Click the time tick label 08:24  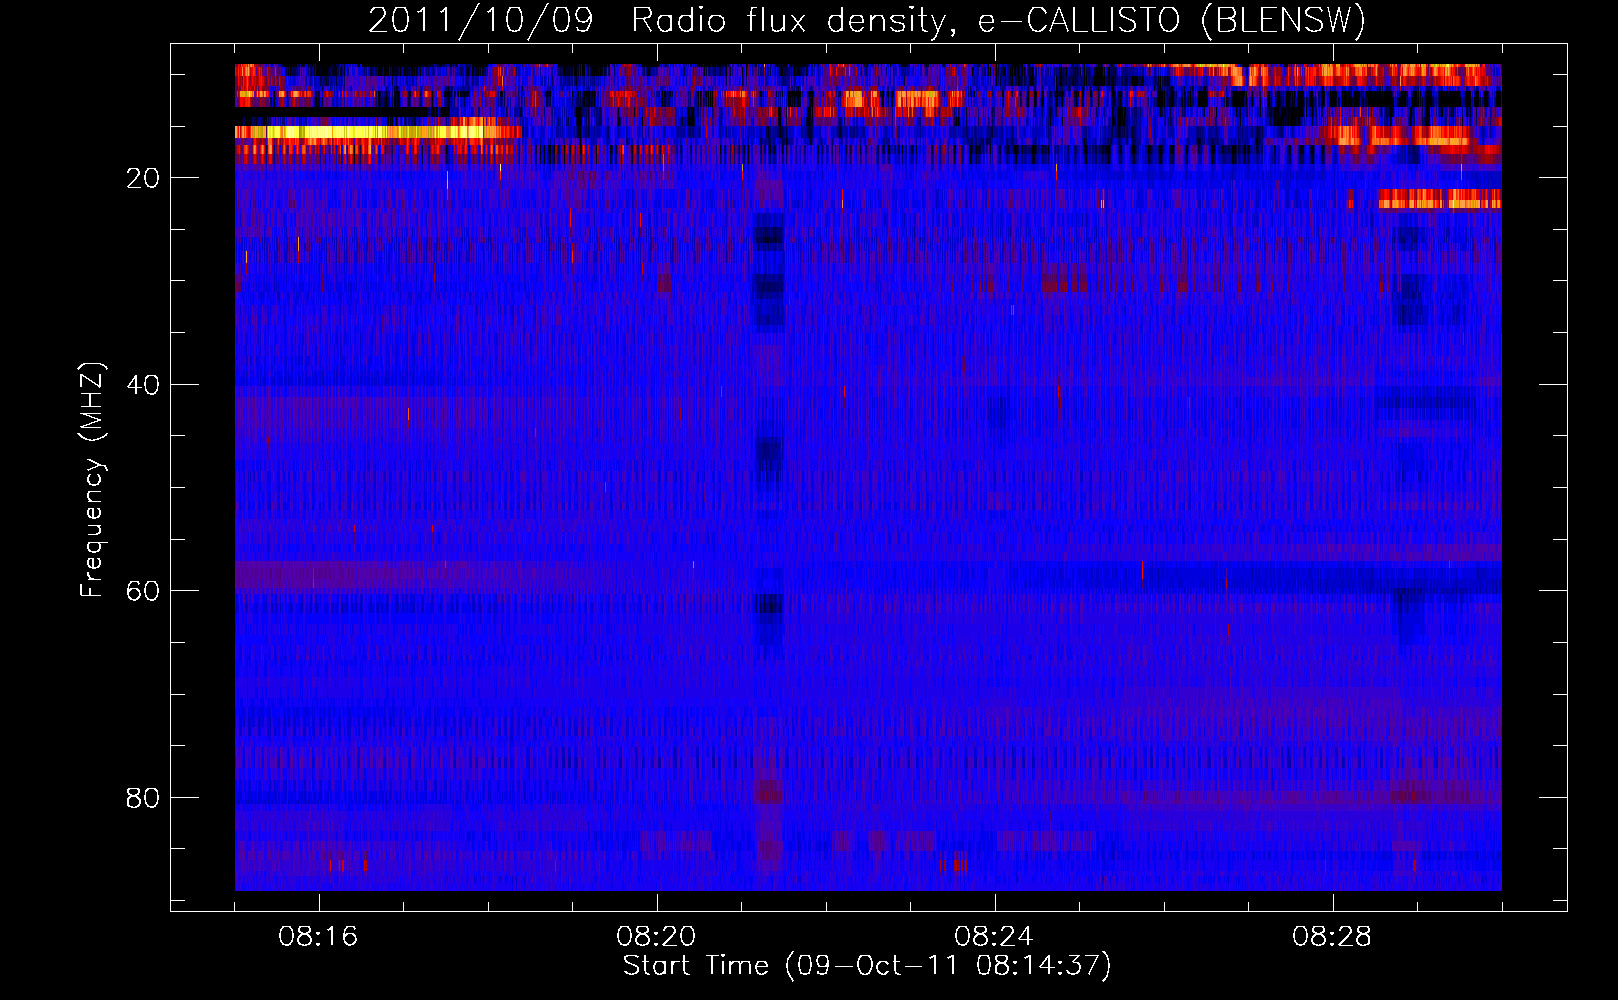[x=994, y=937]
